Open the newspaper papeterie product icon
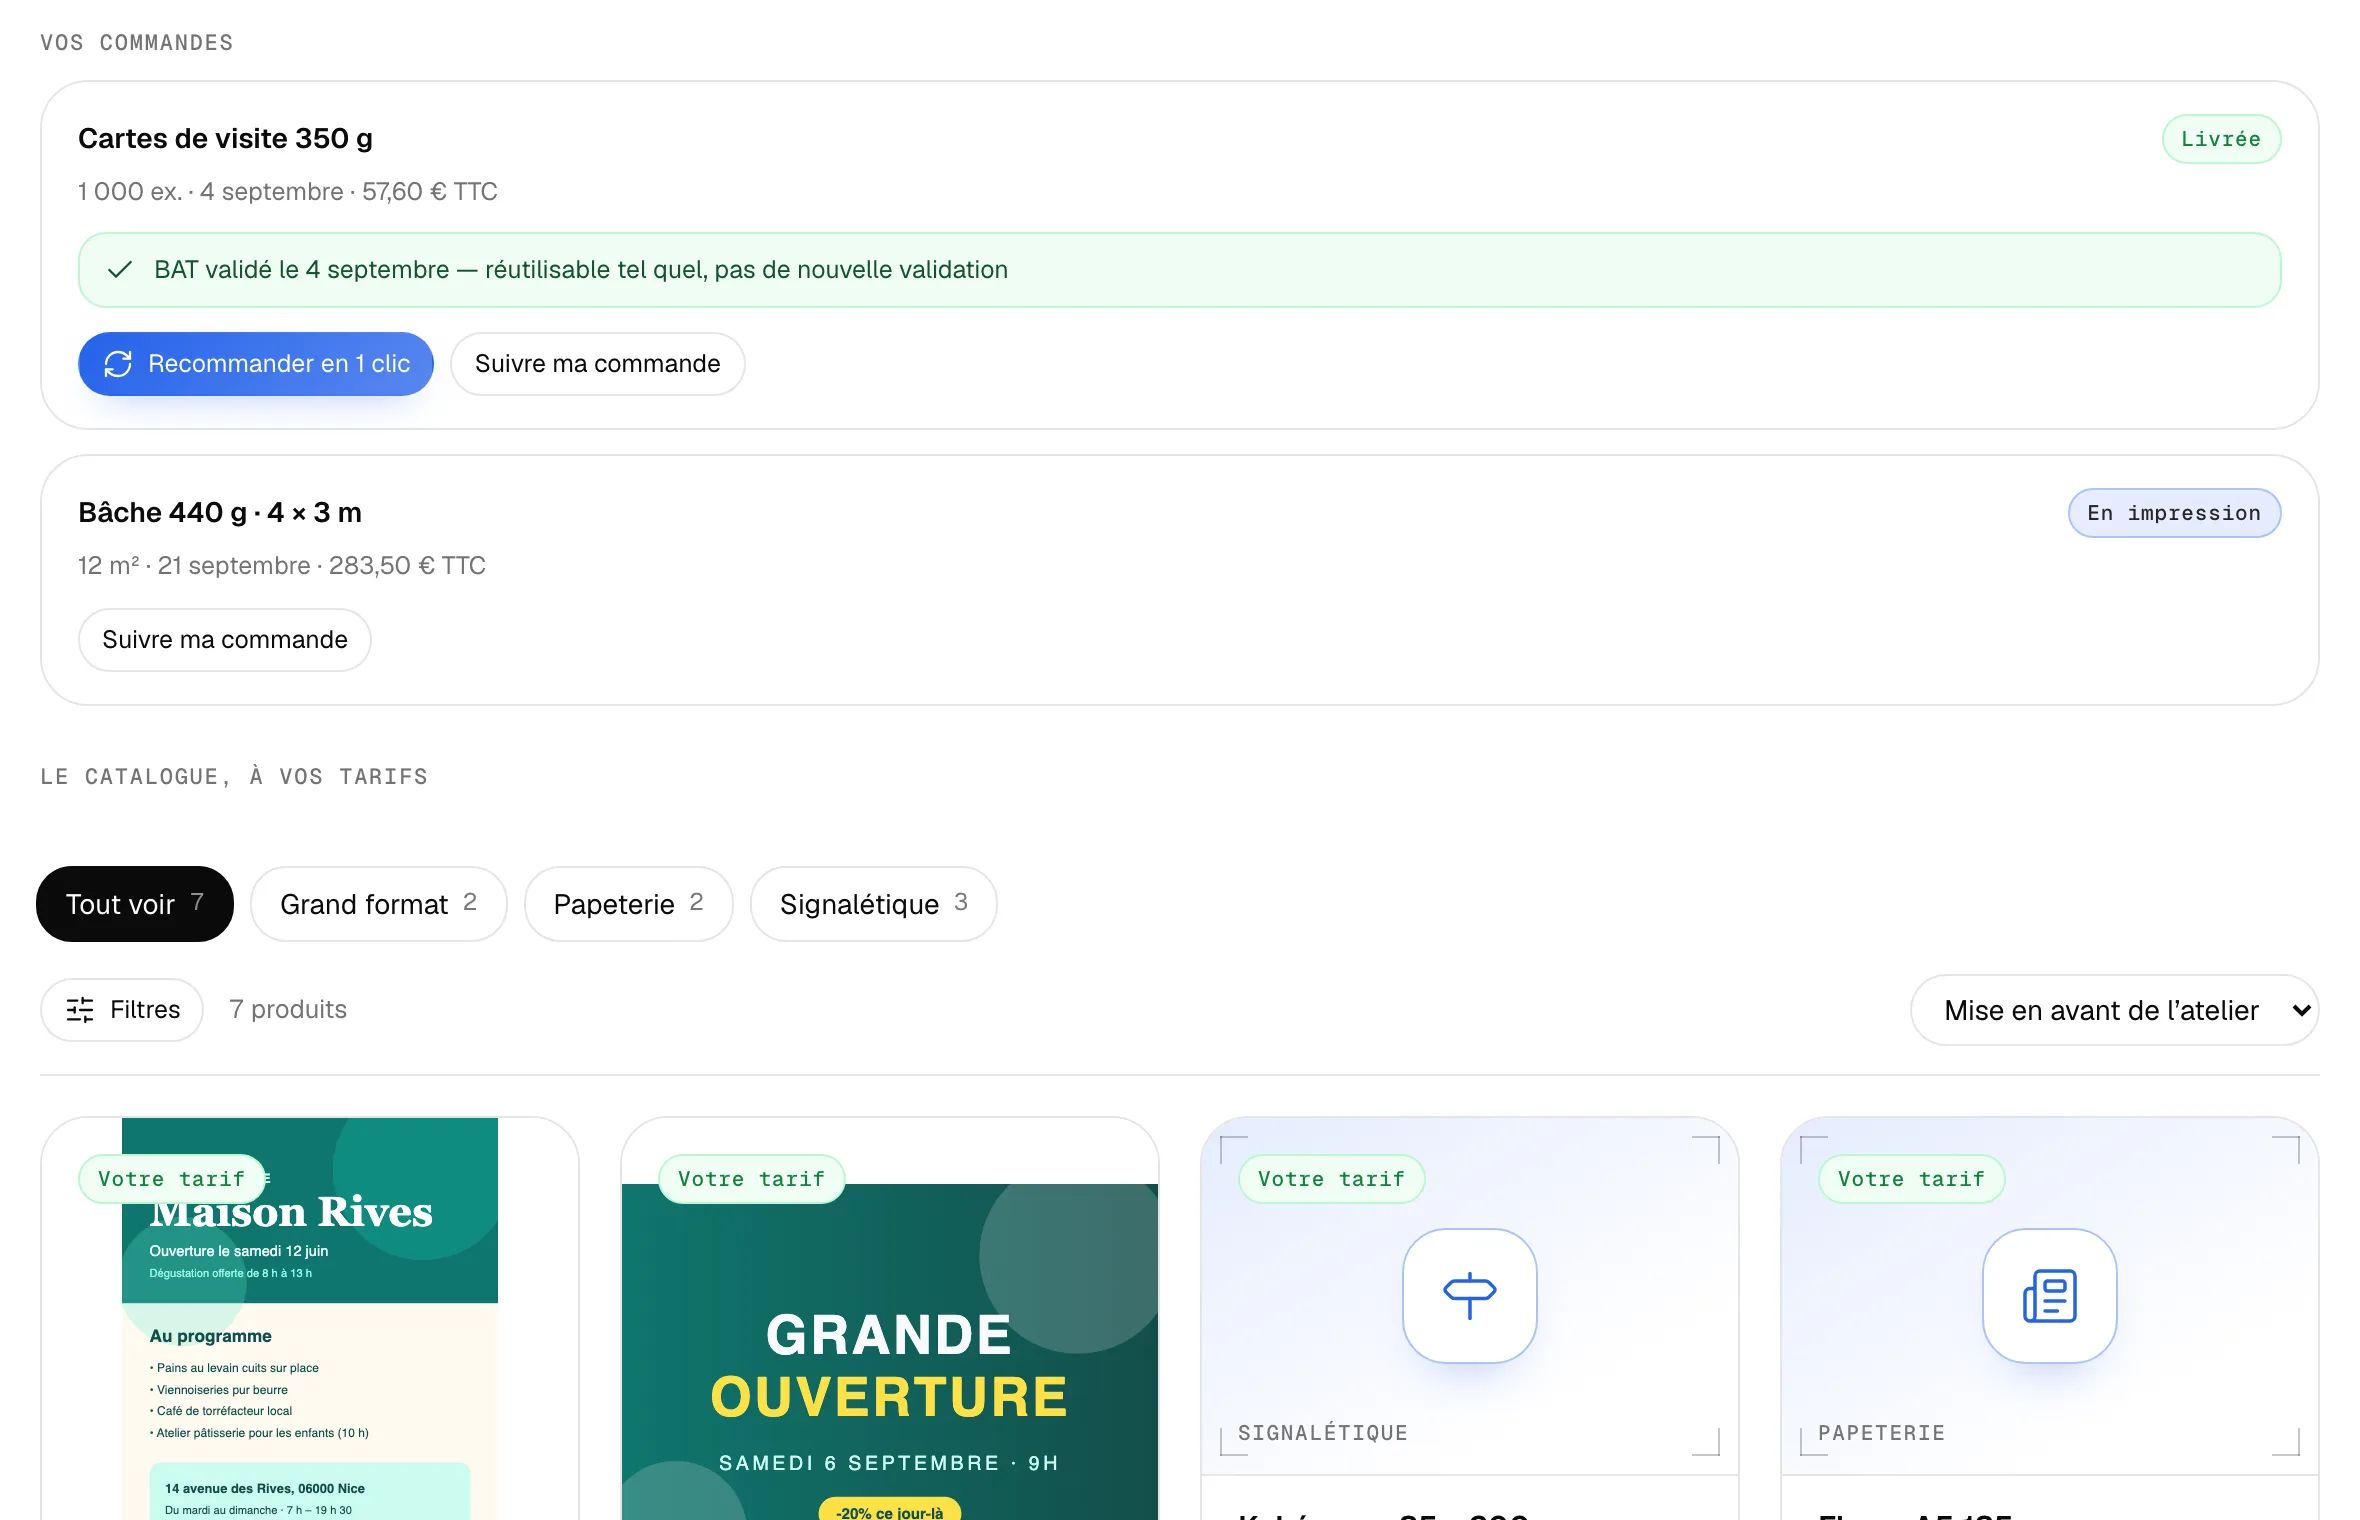The width and height of the screenshot is (2360, 1520). pyautogui.click(x=2049, y=1295)
